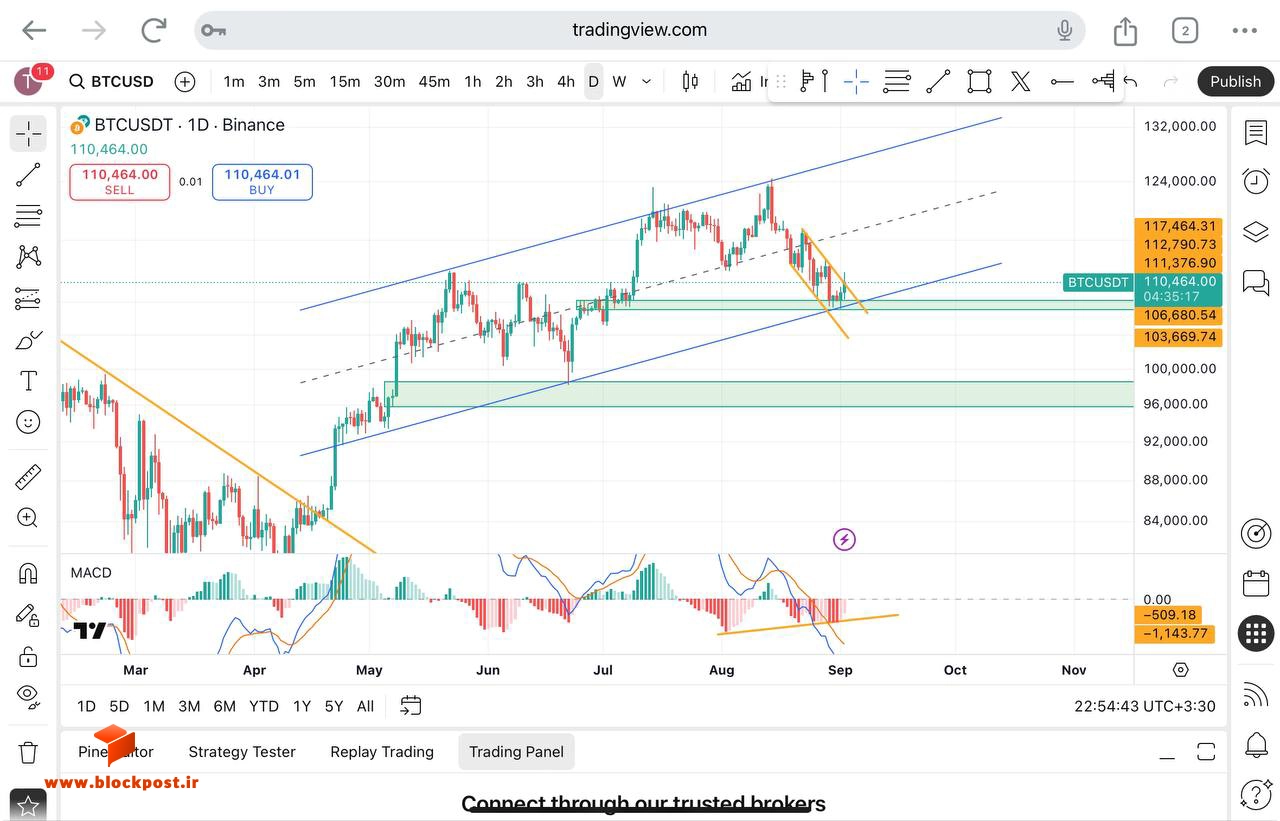Open the Fibonacci retracement tool group
1280x821 pixels.
click(x=28, y=216)
